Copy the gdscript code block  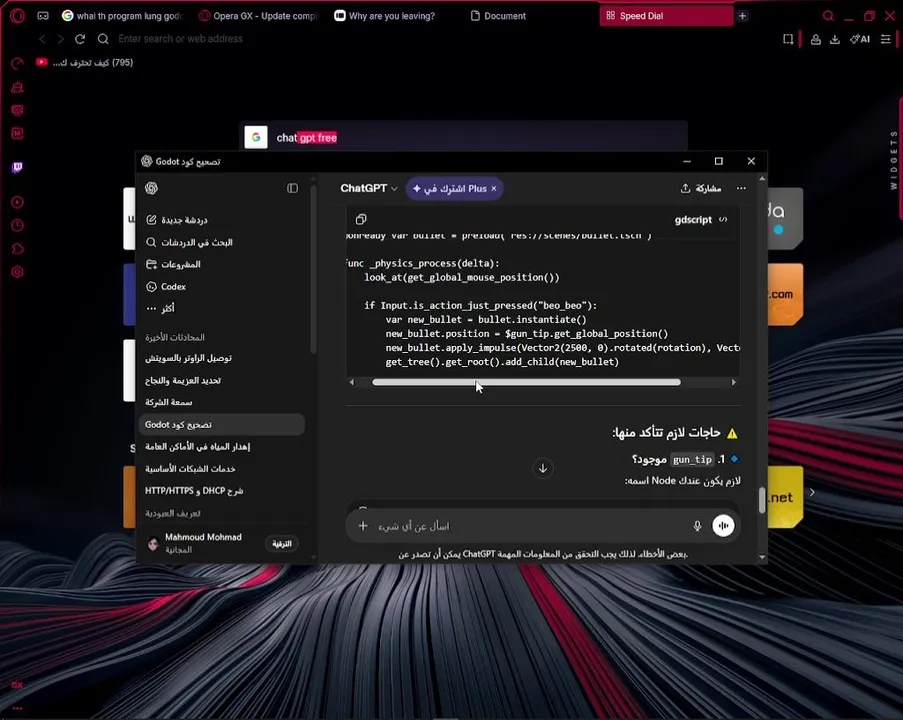point(361,219)
